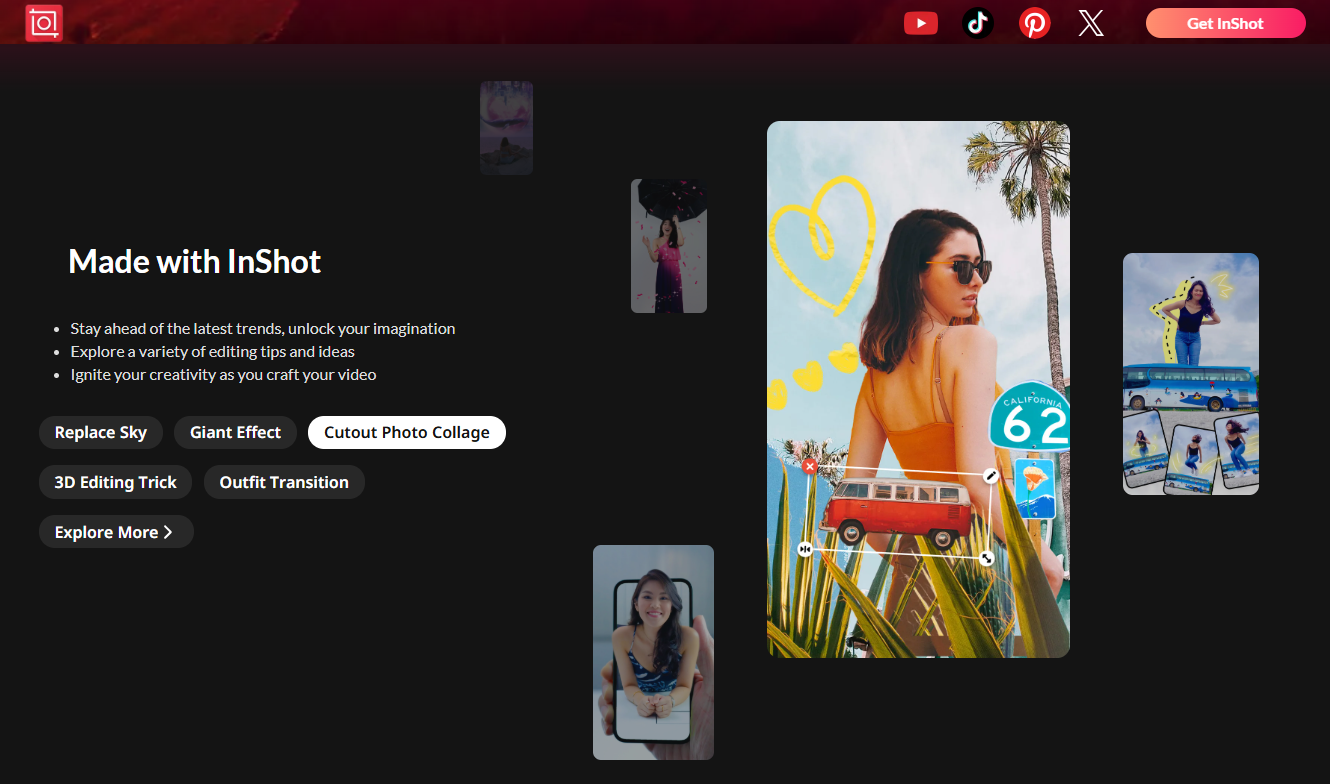Click the pencil edit handle on the van sticker
The height and width of the screenshot is (784, 1330).
click(x=991, y=476)
